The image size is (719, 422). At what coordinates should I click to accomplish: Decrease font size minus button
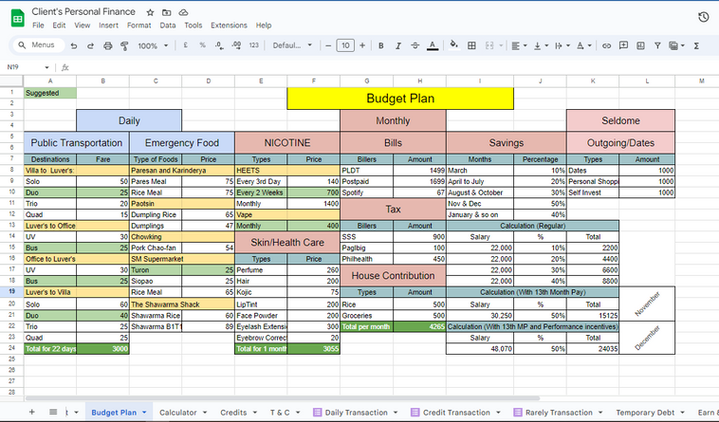(x=328, y=45)
